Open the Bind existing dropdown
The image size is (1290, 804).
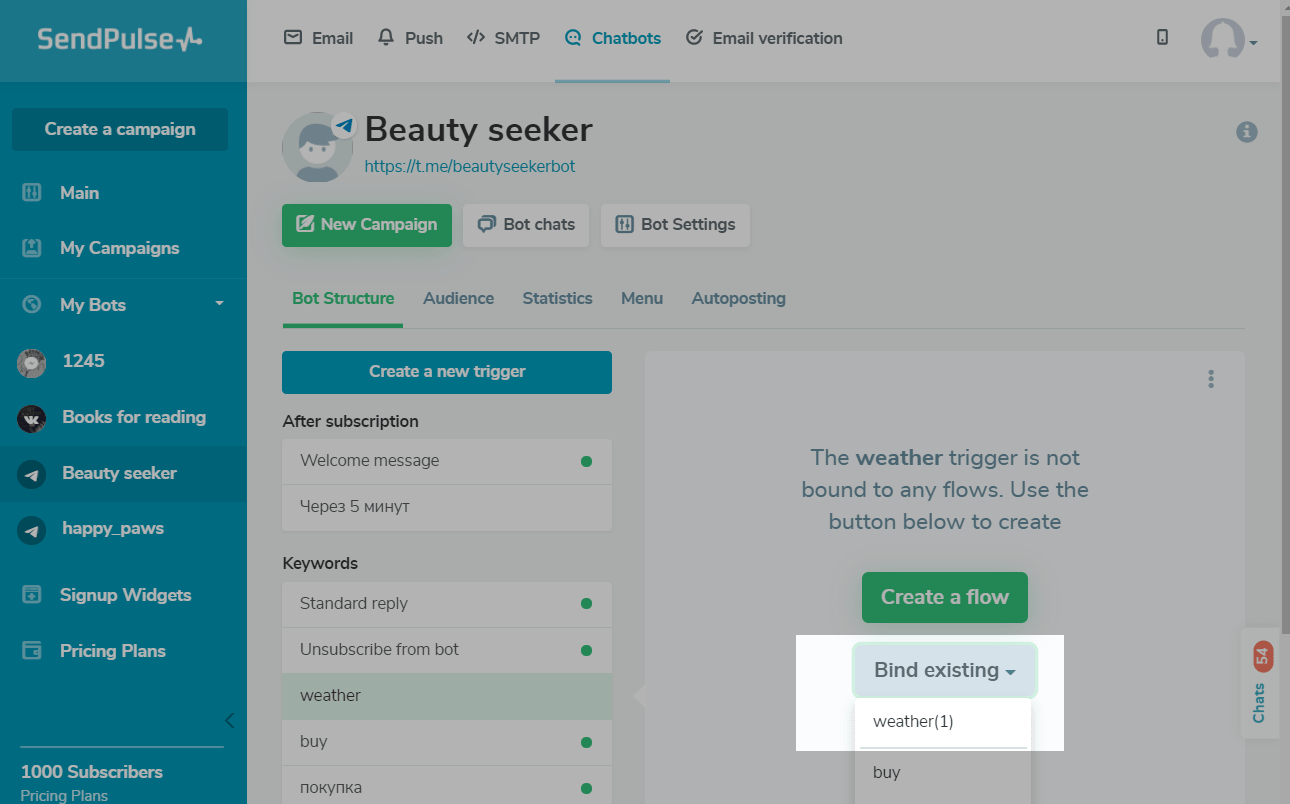tap(944, 670)
